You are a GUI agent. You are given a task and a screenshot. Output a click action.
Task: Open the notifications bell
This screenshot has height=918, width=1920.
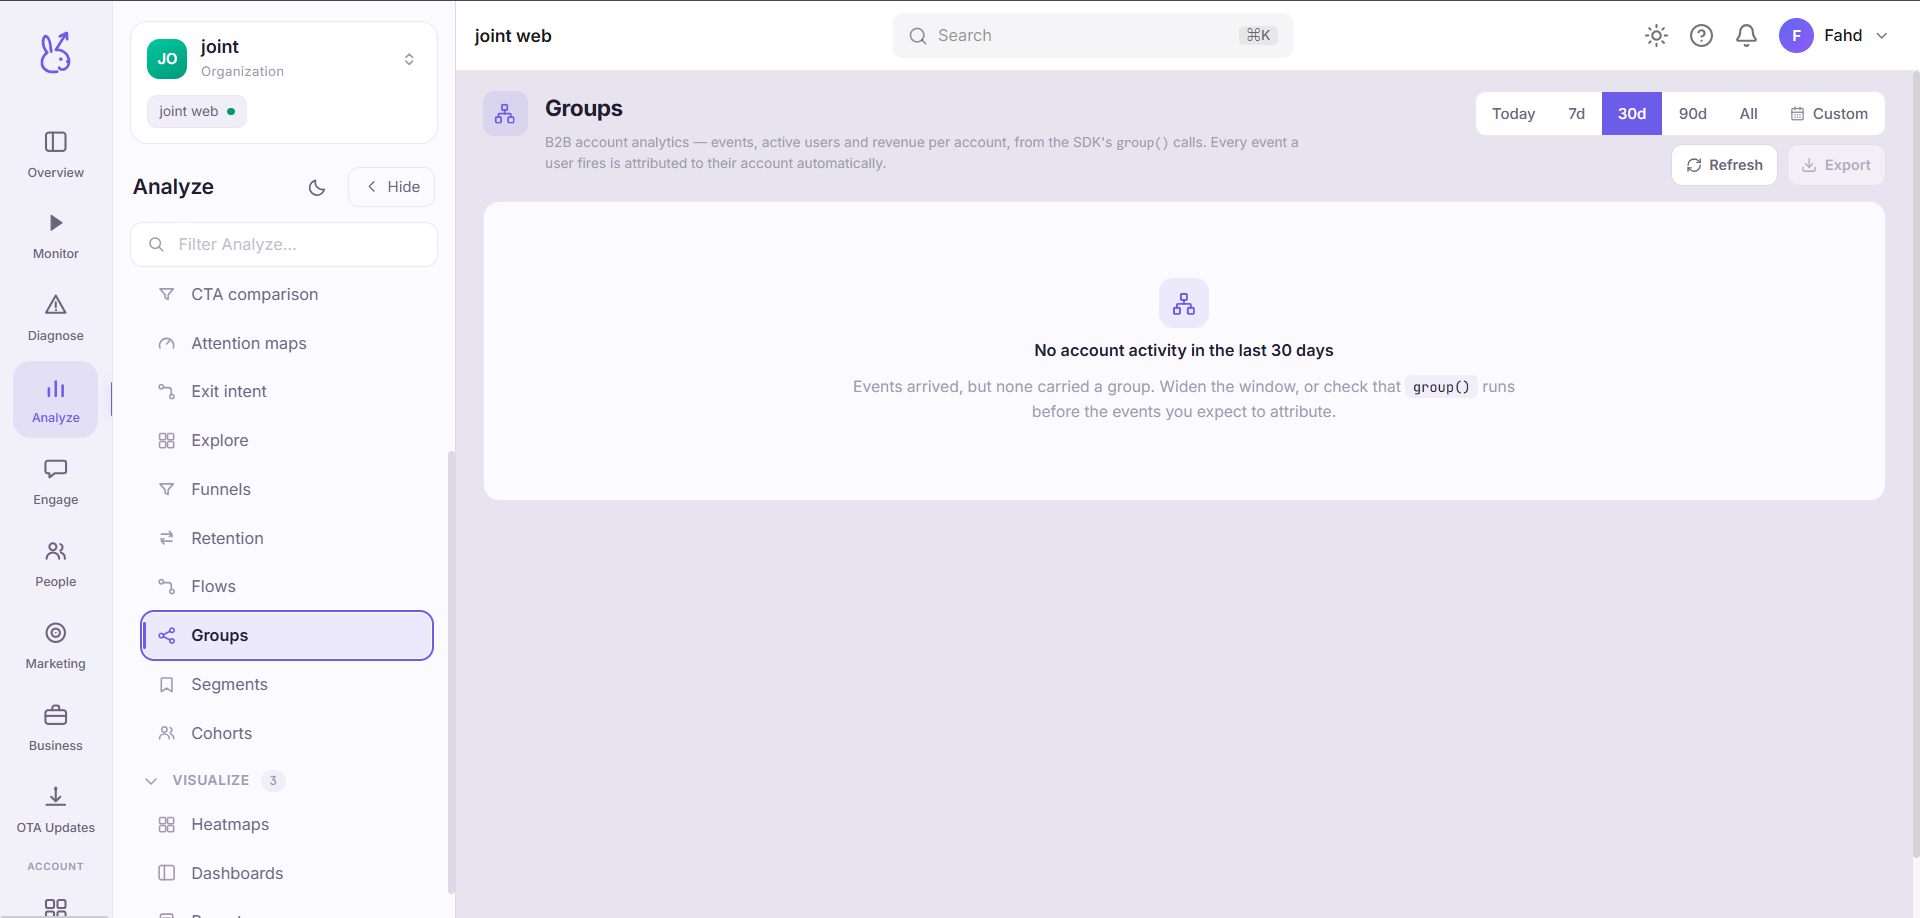[x=1746, y=36]
